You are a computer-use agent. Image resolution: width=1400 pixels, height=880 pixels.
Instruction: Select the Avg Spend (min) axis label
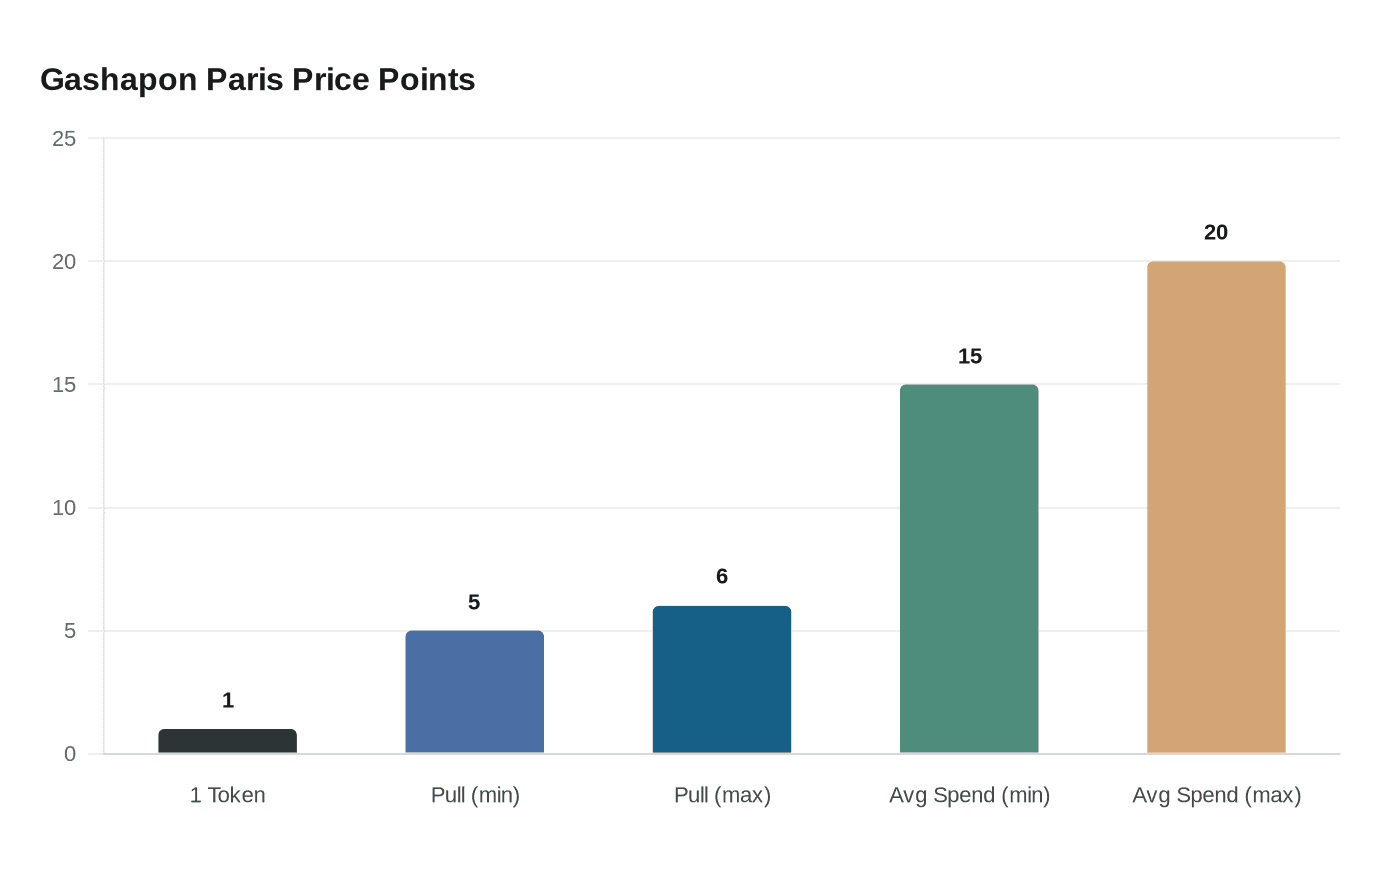pyautogui.click(x=969, y=795)
